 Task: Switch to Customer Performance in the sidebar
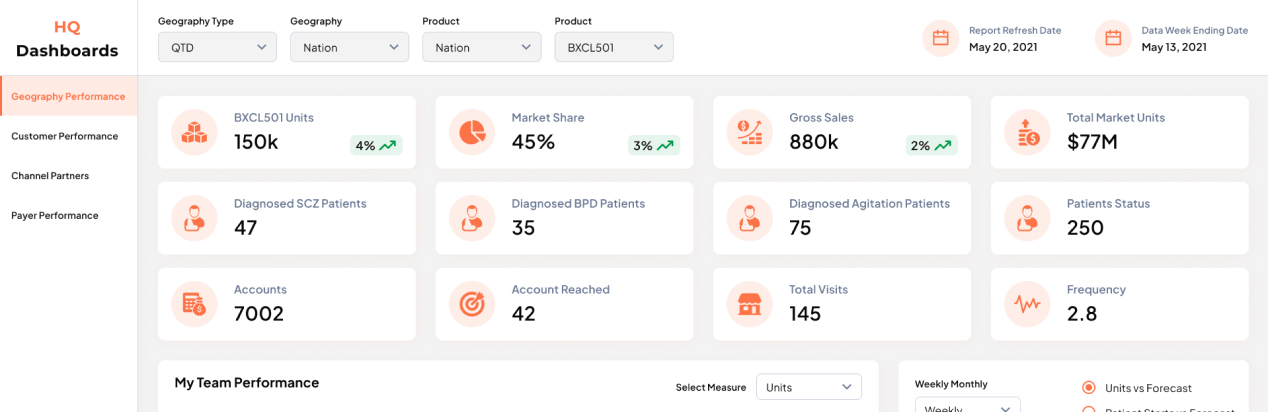pyautogui.click(x=65, y=136)
